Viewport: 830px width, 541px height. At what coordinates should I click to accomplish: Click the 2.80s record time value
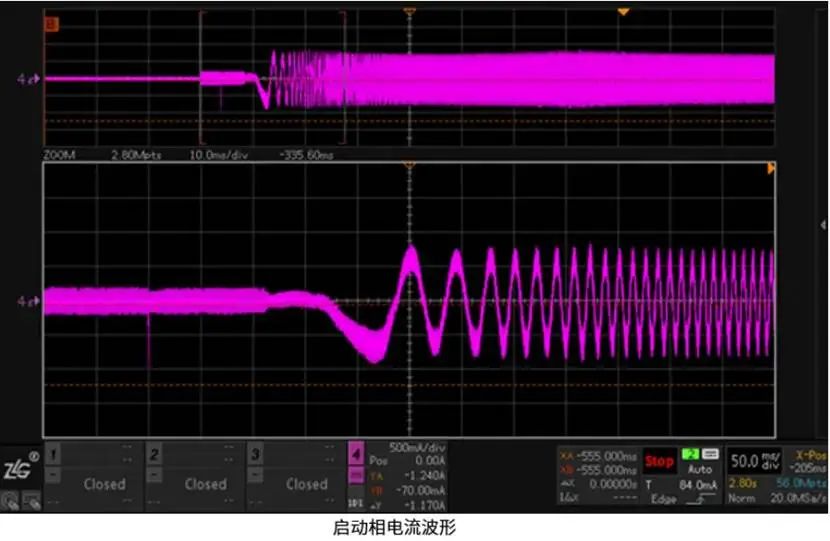click(x=743, y=483)
